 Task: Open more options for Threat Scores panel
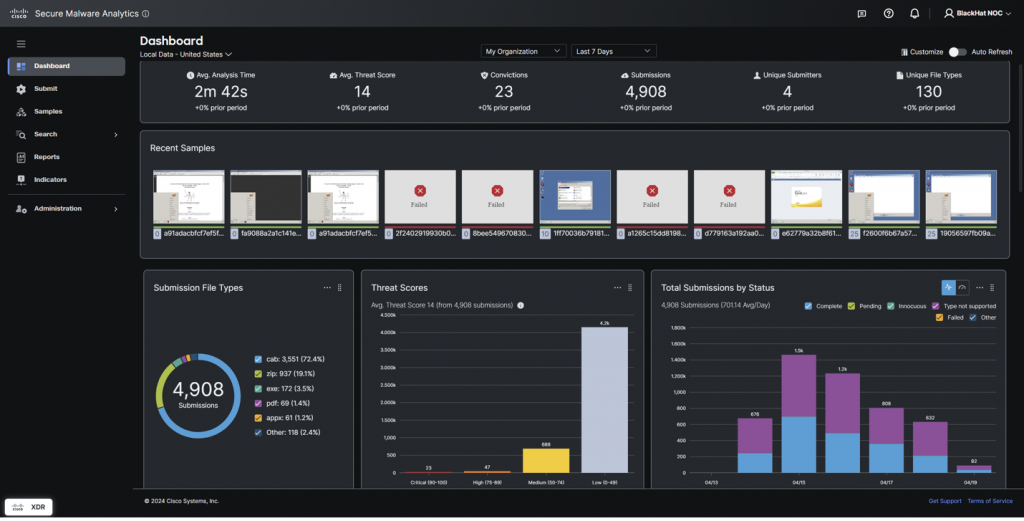[616, 288]
